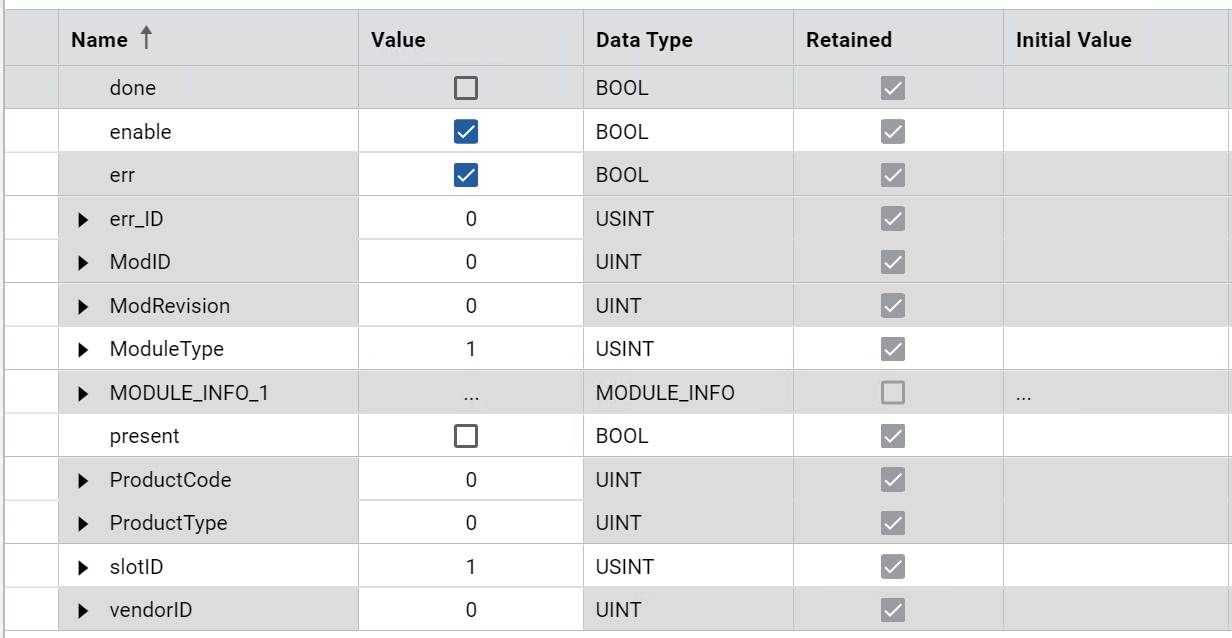This screenshot has width=1232, height=638.
Task: Uncheck the enable Value checkbox
Action: click(x=466, y=132)
